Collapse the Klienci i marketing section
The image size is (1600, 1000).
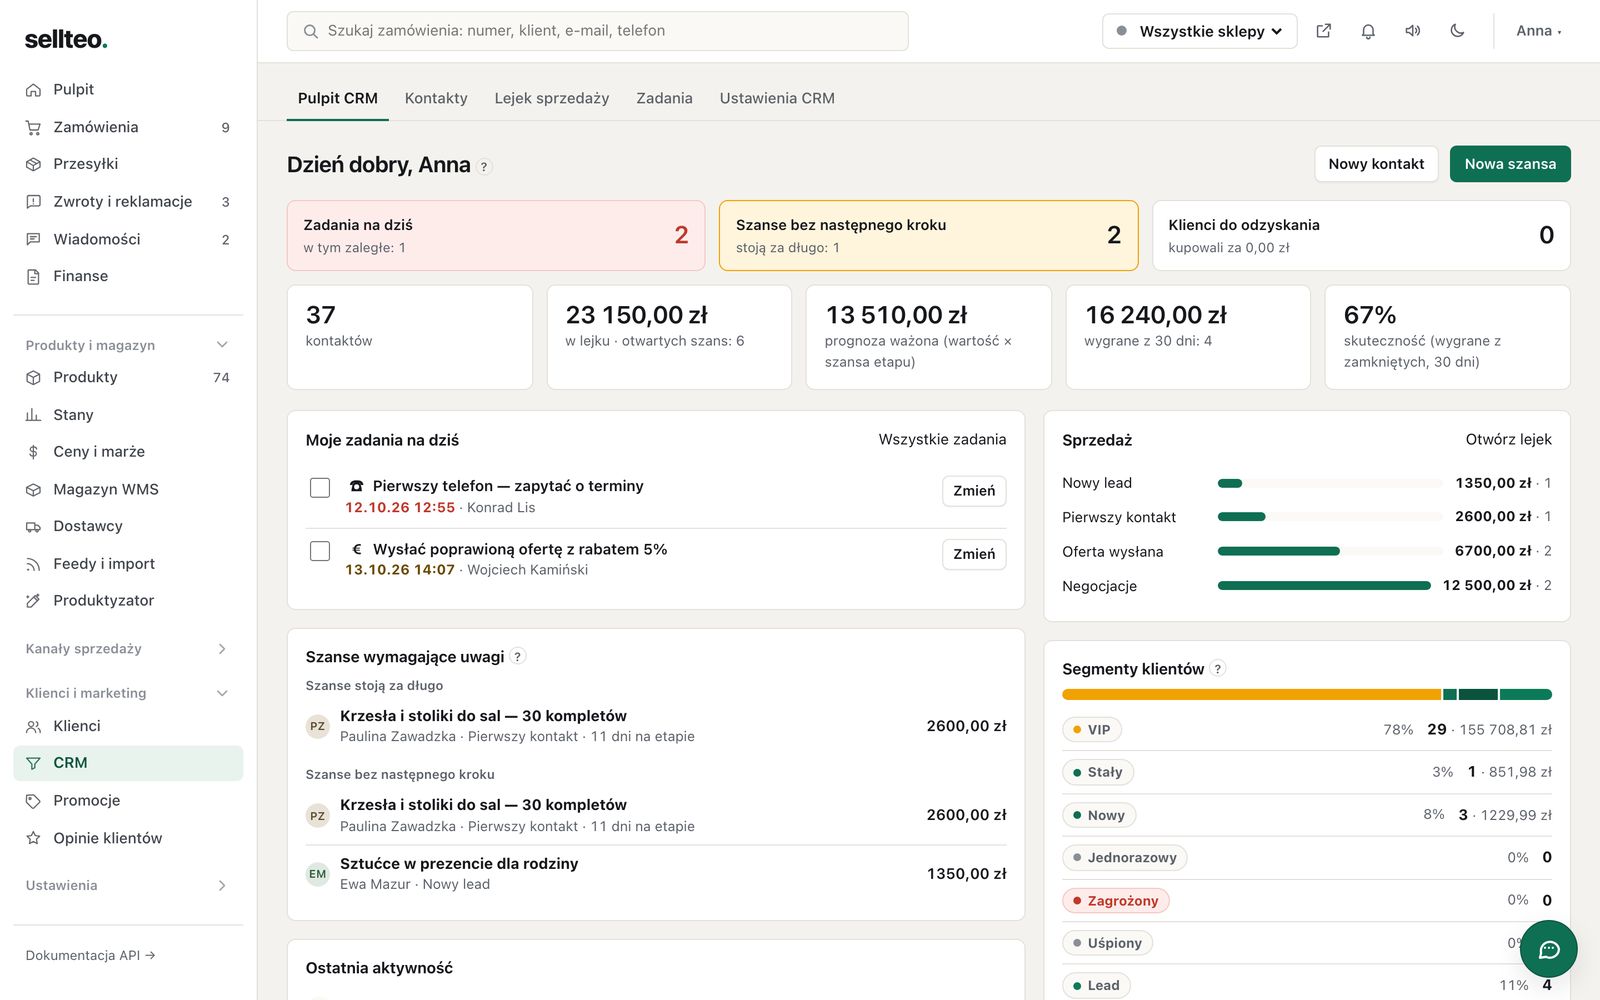point(128,693)
